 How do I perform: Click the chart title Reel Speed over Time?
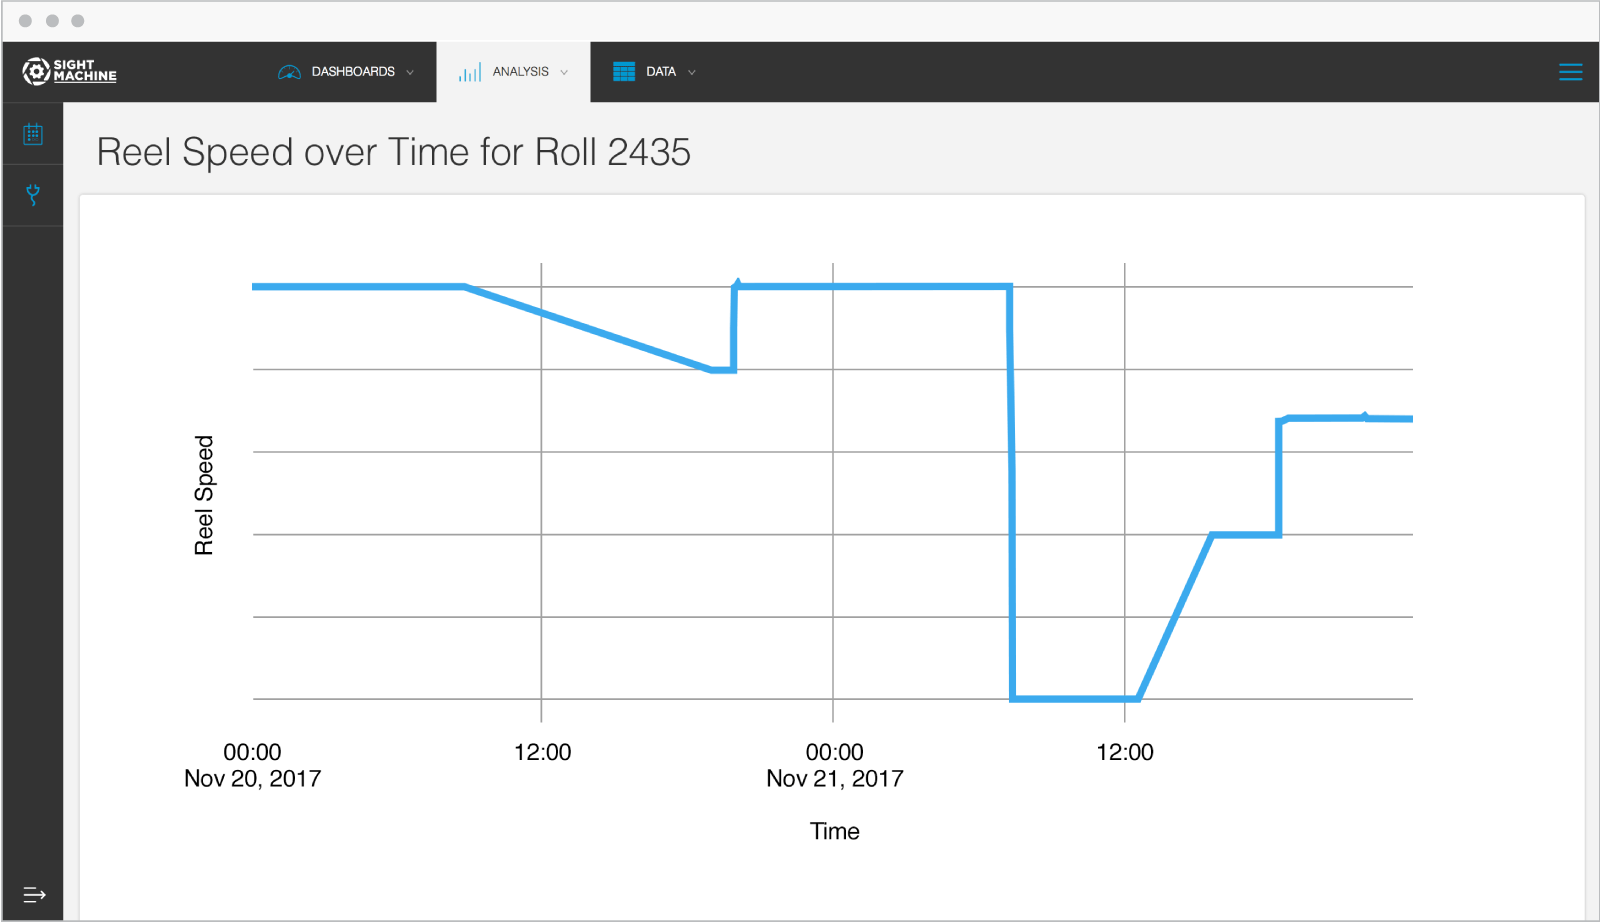(393, 152)
